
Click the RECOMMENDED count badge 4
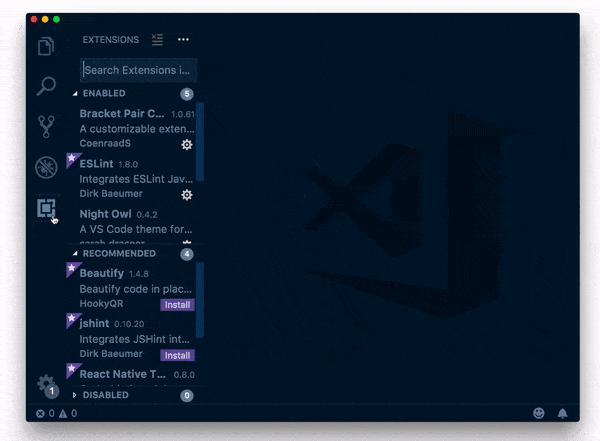click(x=187, y=254)
